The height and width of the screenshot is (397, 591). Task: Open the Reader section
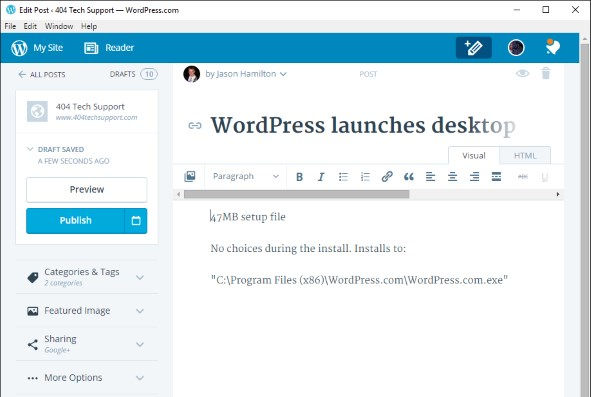pyautogui.click(x=109, y=48)
